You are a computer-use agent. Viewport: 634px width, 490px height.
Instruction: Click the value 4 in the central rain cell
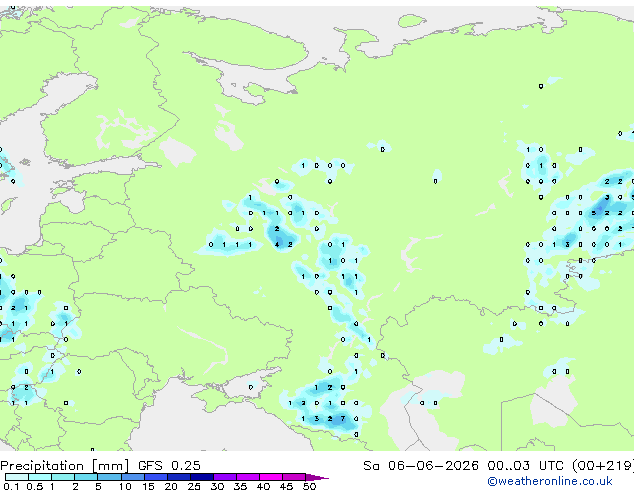277,245
